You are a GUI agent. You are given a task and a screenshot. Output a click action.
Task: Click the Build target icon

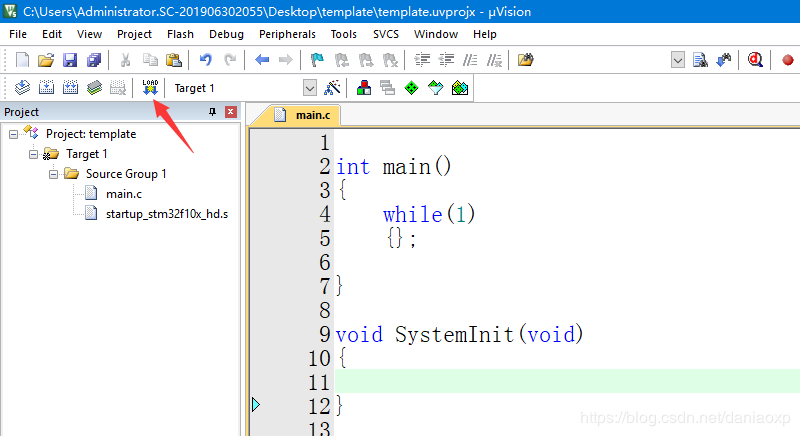[45, 88]
